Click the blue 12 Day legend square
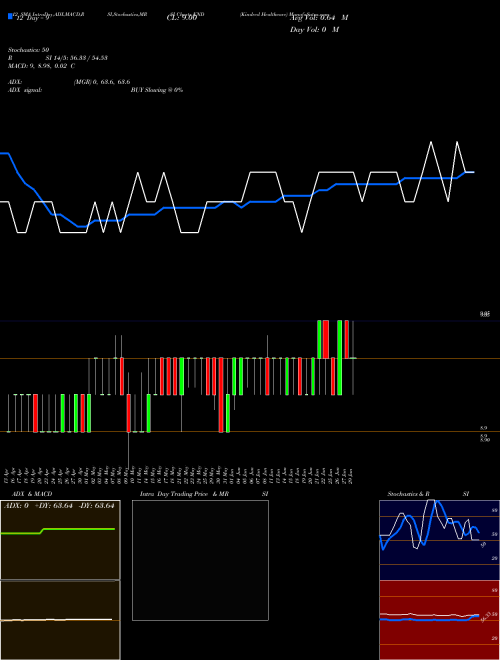500x660 pixels. [x=10, y=17]
